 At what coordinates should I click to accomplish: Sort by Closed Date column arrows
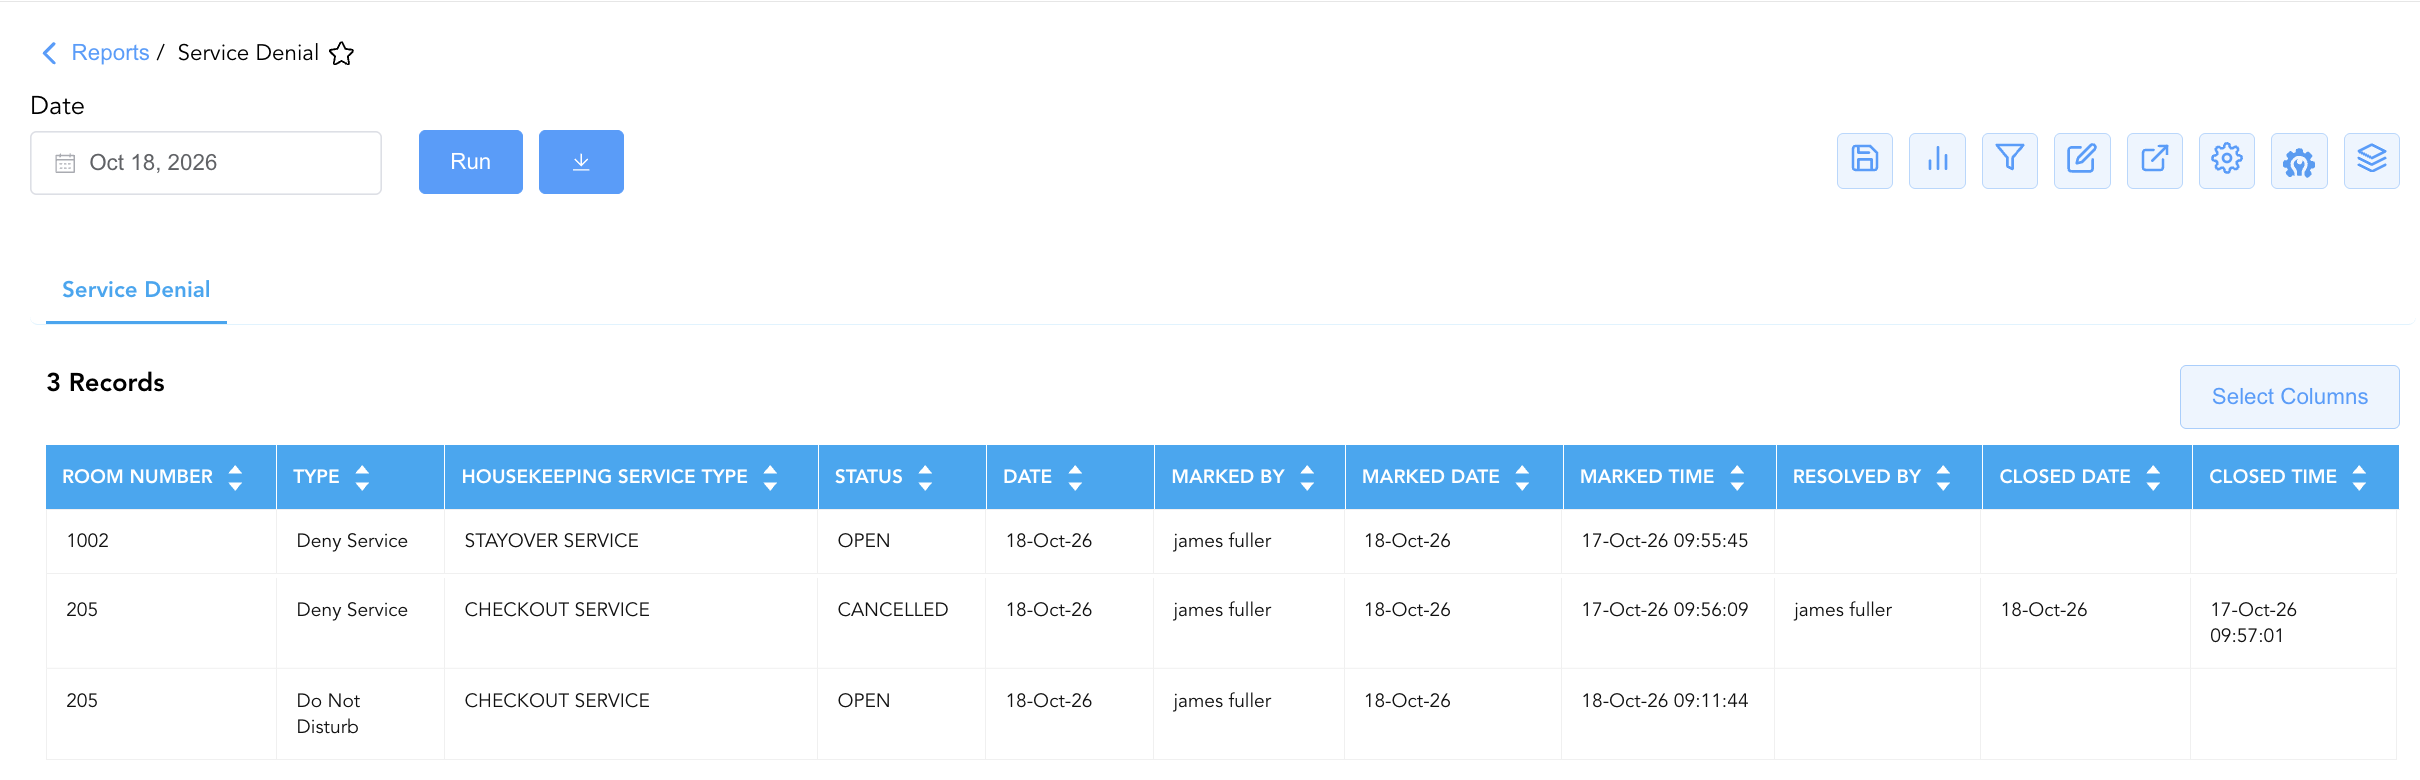(x=2153, y=477)
